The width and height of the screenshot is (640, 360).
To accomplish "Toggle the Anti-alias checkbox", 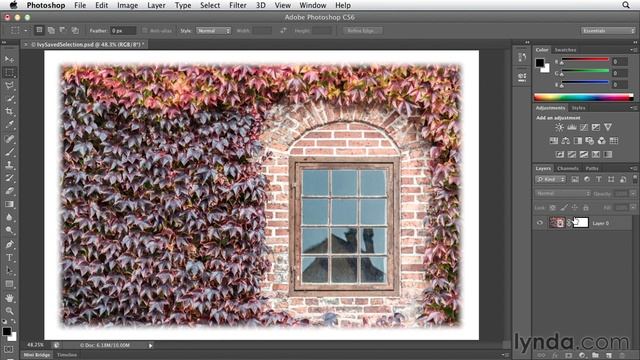I will [x=145, y=31].
